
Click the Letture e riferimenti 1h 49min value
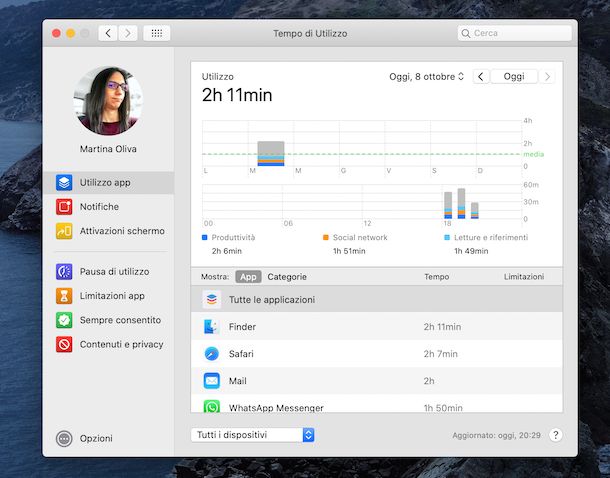[x=471, y=251]
